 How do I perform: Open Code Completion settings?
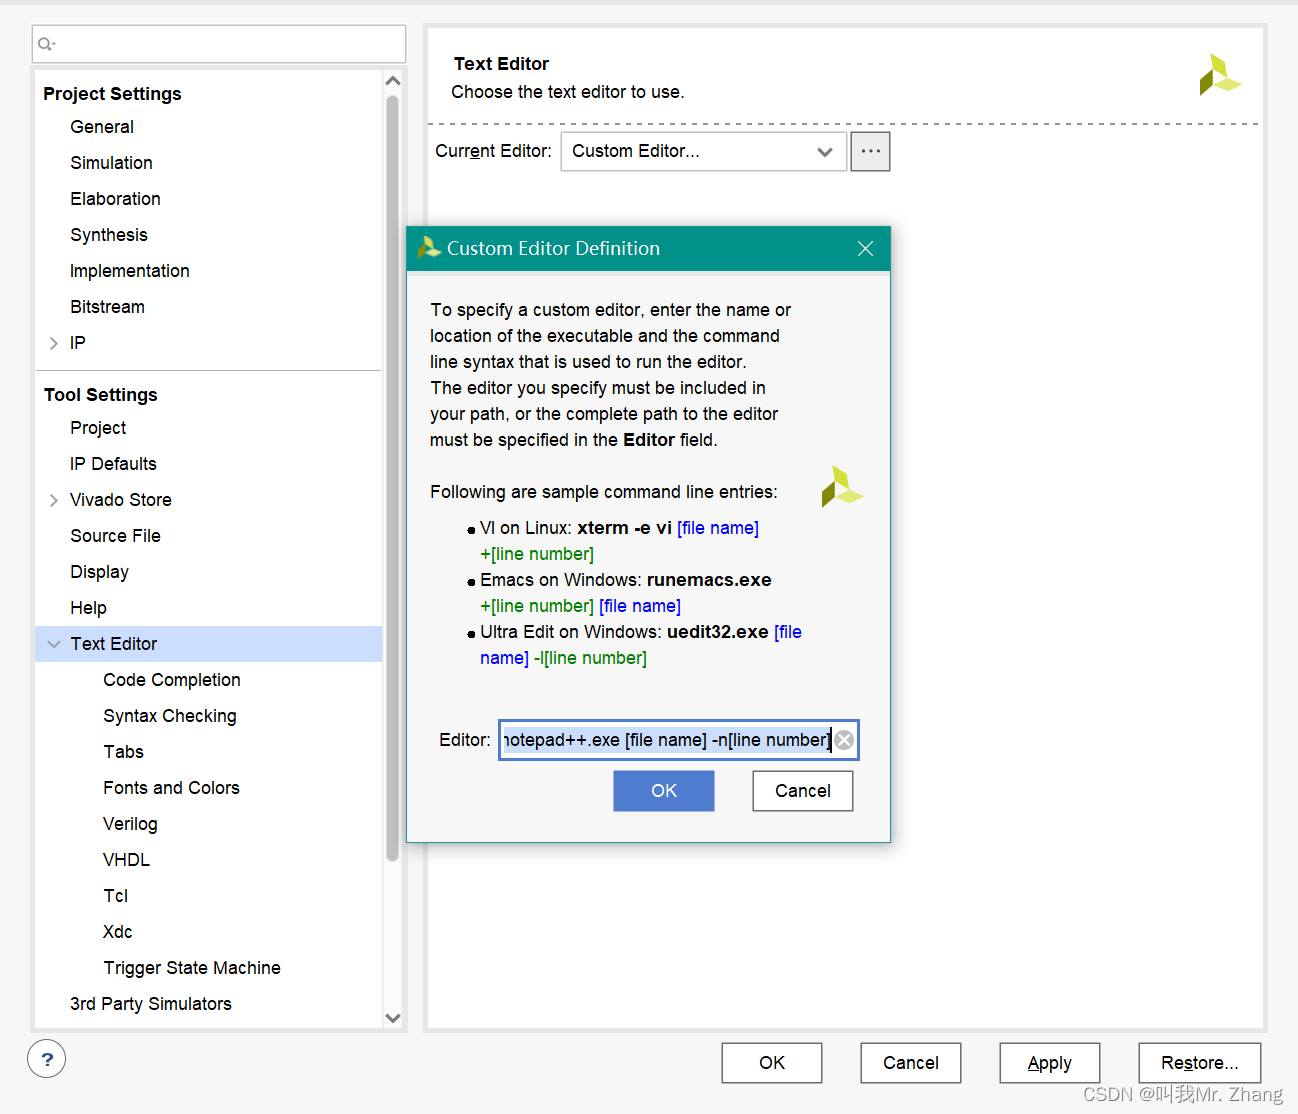[x=171, y=680]
